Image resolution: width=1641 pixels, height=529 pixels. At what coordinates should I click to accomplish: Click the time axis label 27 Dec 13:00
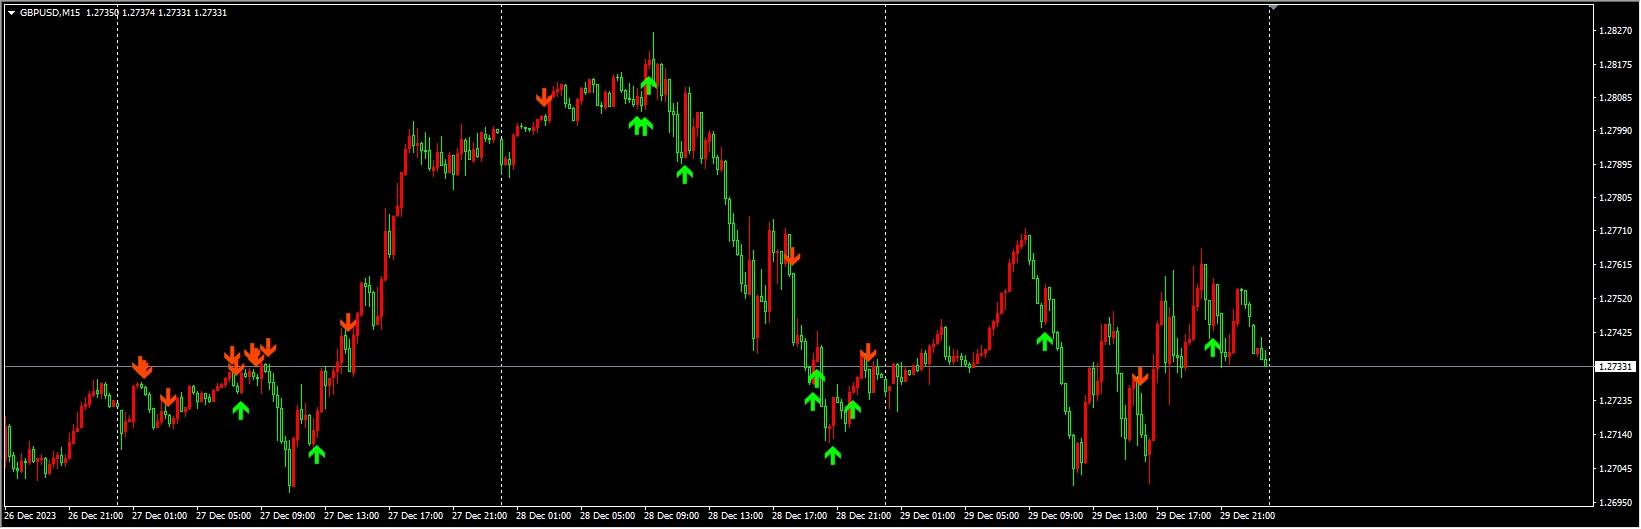coord(351,517)
